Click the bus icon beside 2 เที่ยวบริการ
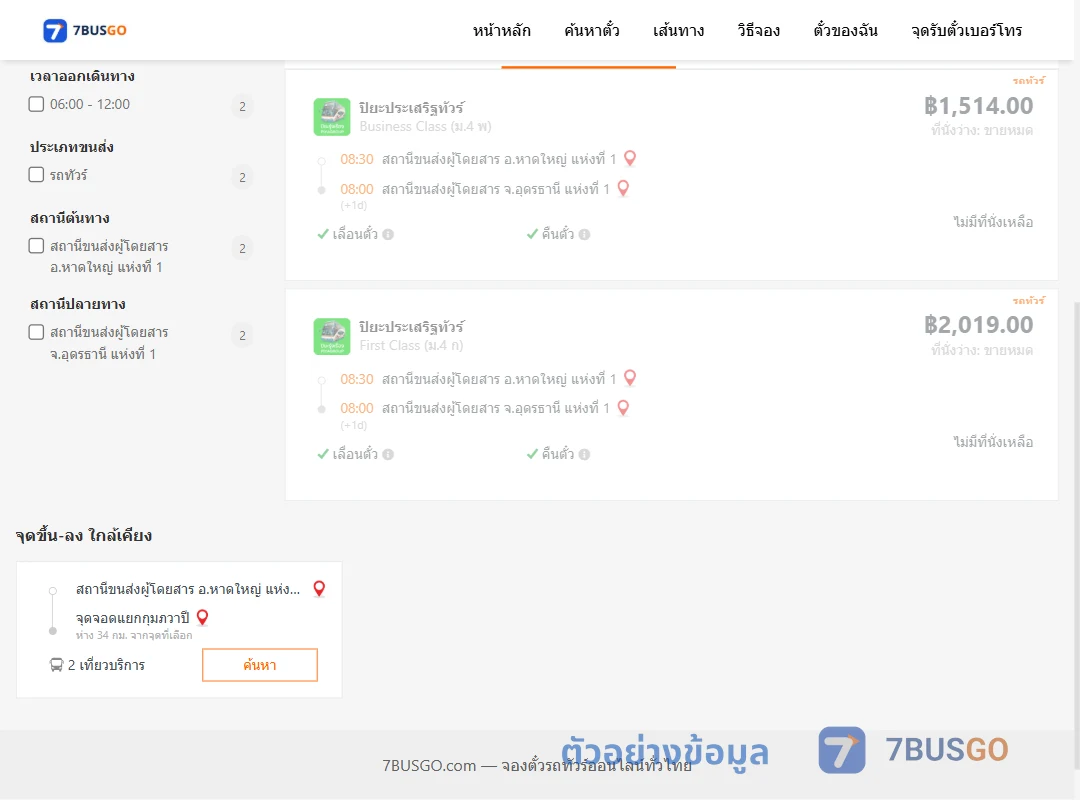The image size is (1080, 800). pyautogui.click(x=56, y=665)
